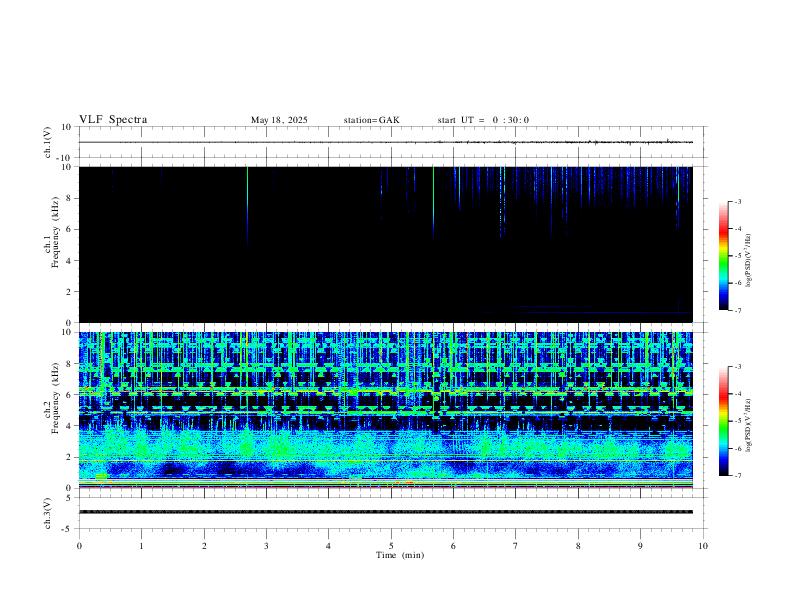Click the '-7' label on ch.2 colorbar
Image resolution: width=792 pixels, height=612 pixels.
tap(737, 476)
